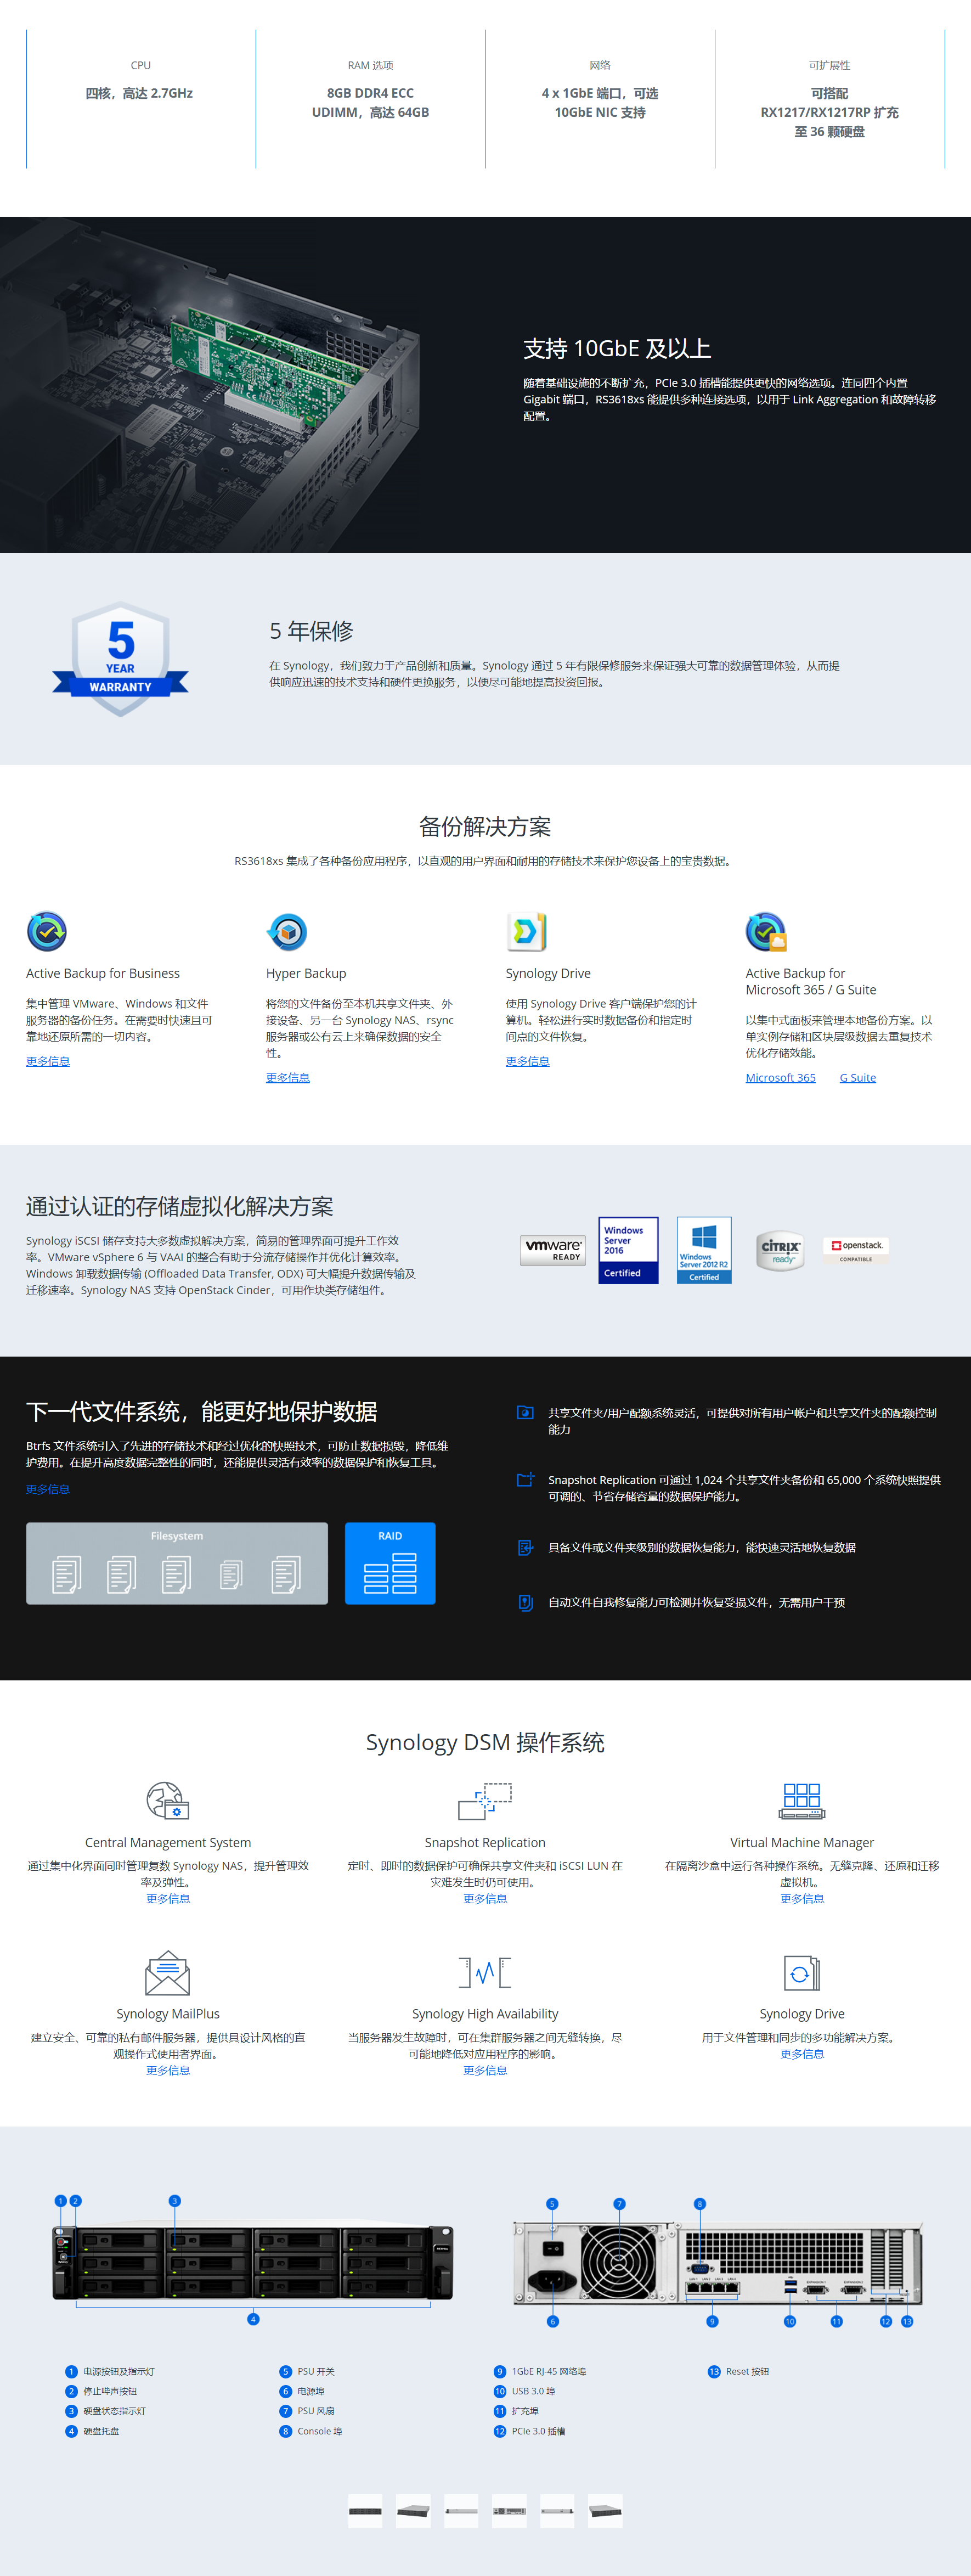Open the Microsoft 365 link
This screenshot has width=971, height=2576.
click(x=780, y=1077)
